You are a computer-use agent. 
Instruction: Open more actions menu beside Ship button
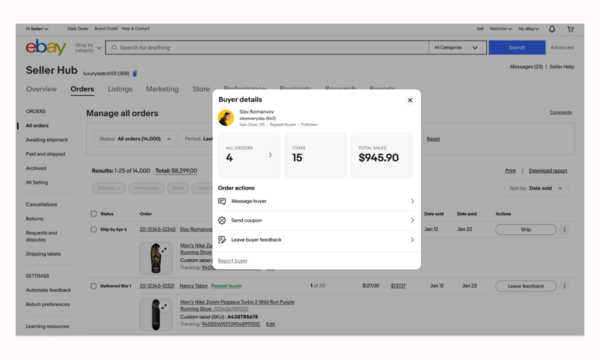(564, 230)
